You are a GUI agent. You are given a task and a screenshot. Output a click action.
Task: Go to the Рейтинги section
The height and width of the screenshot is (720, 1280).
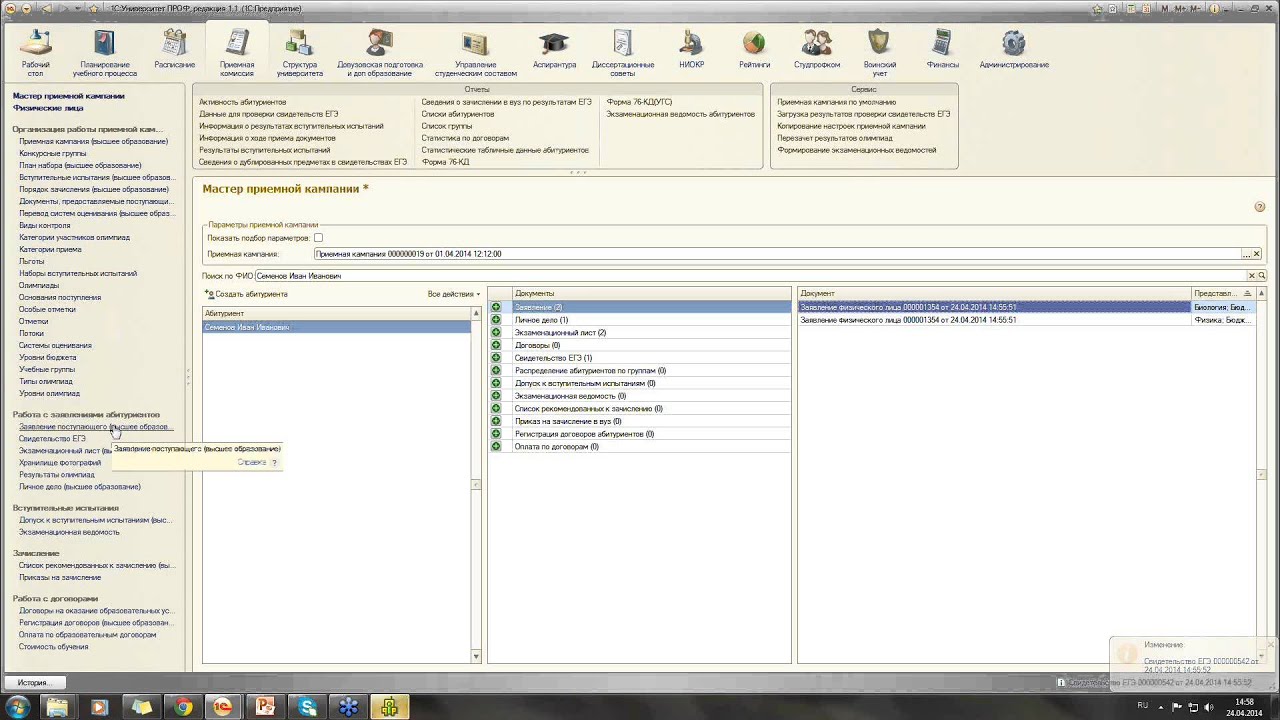click(754, 50)
